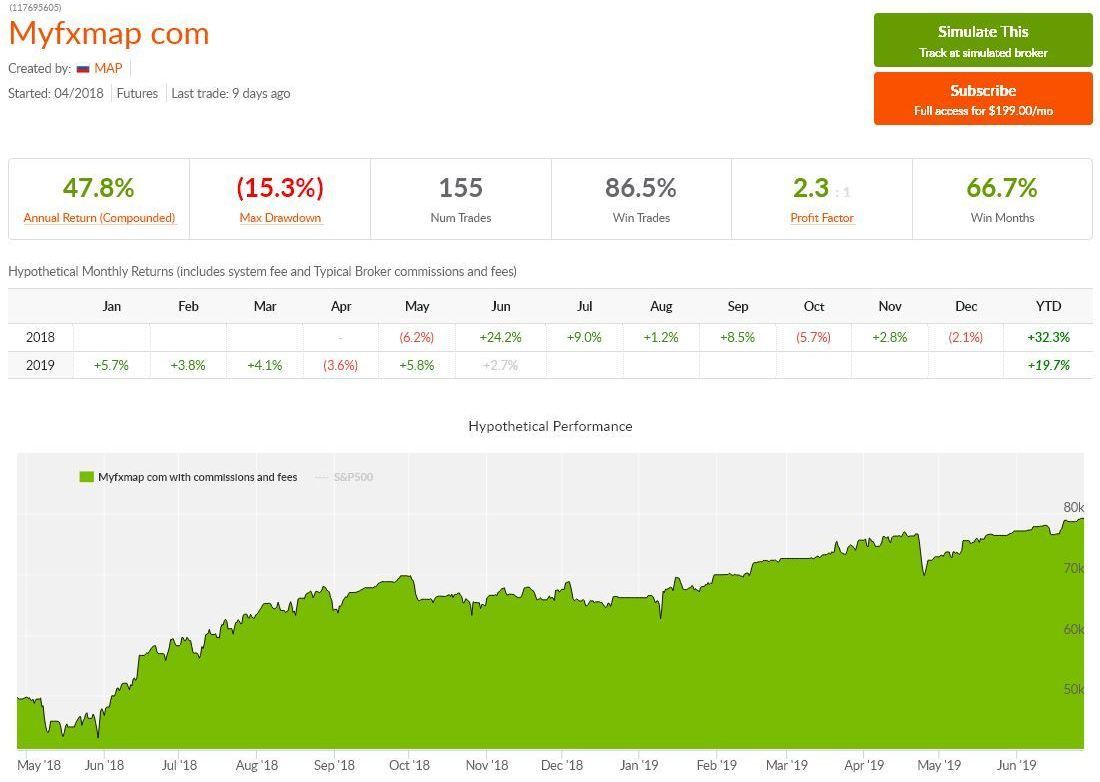The image size is (1100, 782).
Task: Click the Russian flag icon beside MAP
Action: pyautogui.click(x=83, y=69)
